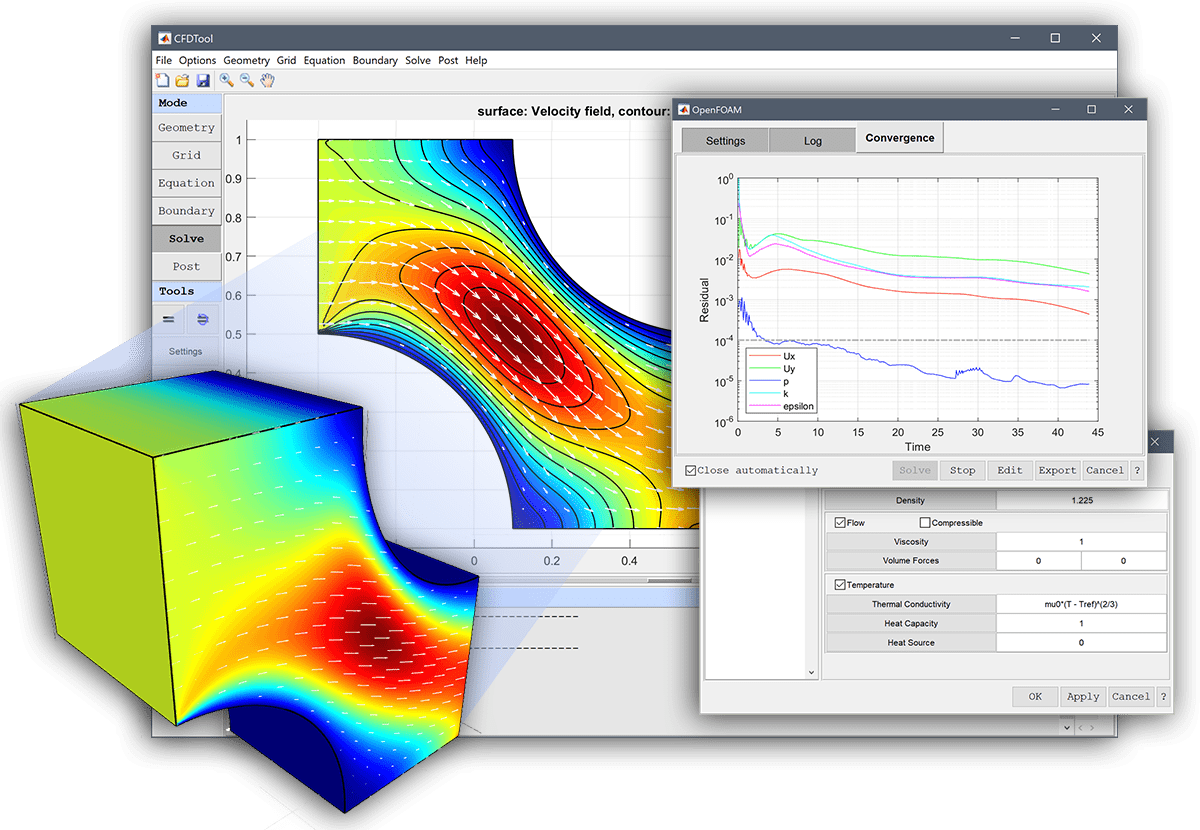Uncheck the Flow equation checkbox

click(838, 522)
